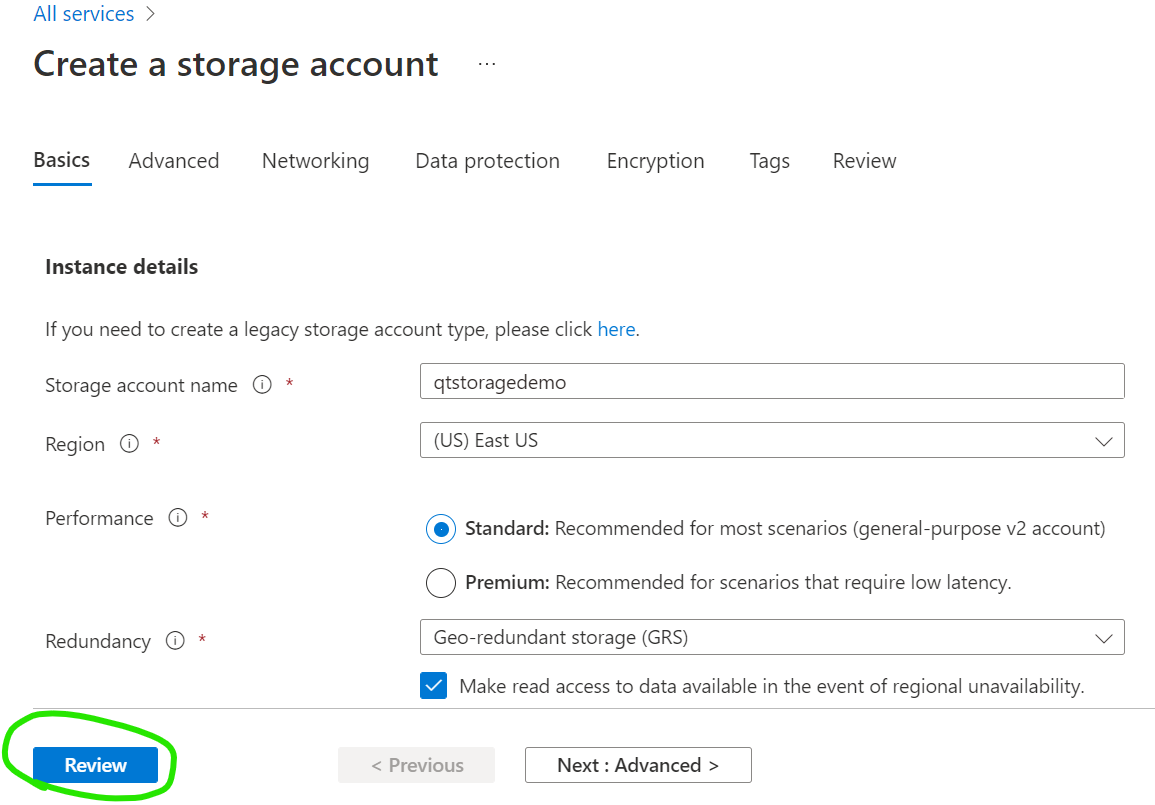The height and width of the screenshot is (805, 1155).
Task: Click the 'Performance' field label
Action: (99, 518)
